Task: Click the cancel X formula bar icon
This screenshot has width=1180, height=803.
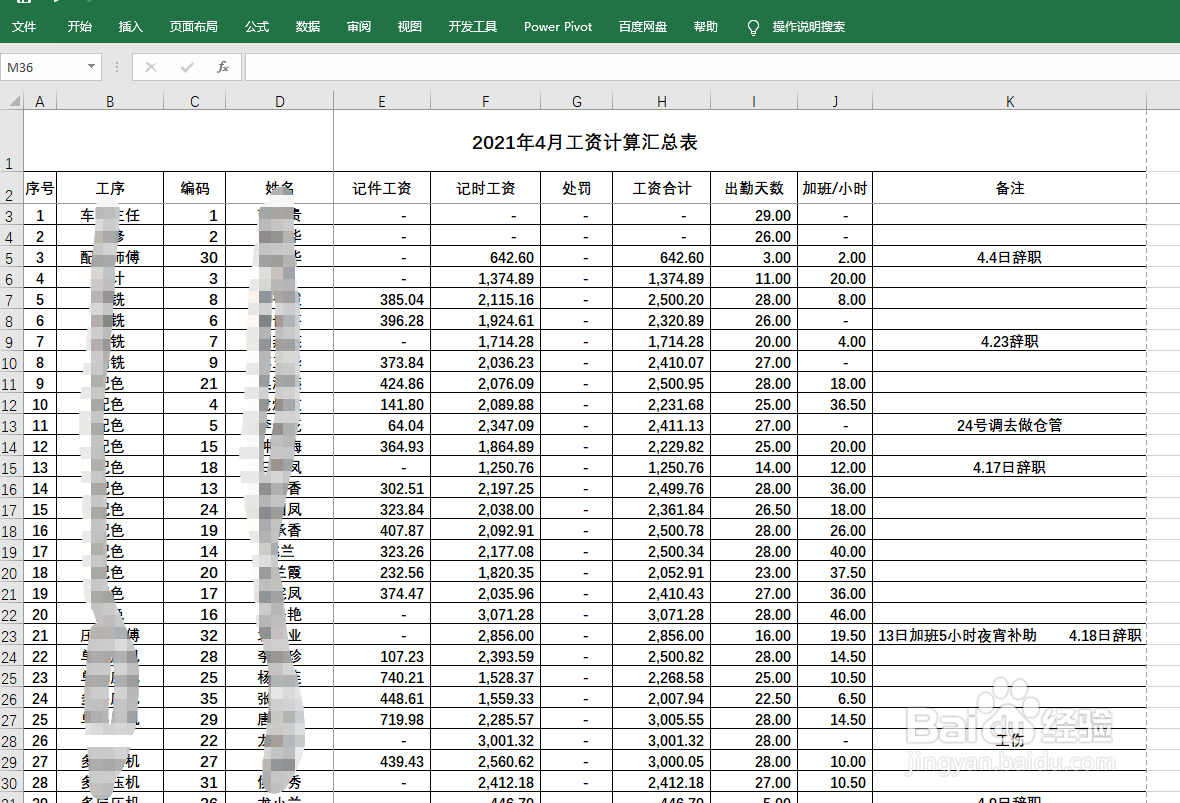Action: tap(151, 67)
